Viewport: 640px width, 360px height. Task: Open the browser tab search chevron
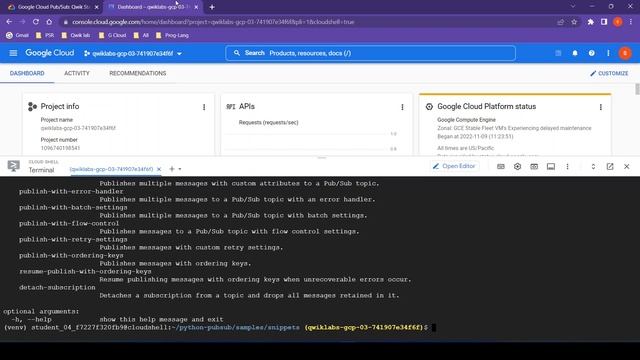(x=573, y=7)
